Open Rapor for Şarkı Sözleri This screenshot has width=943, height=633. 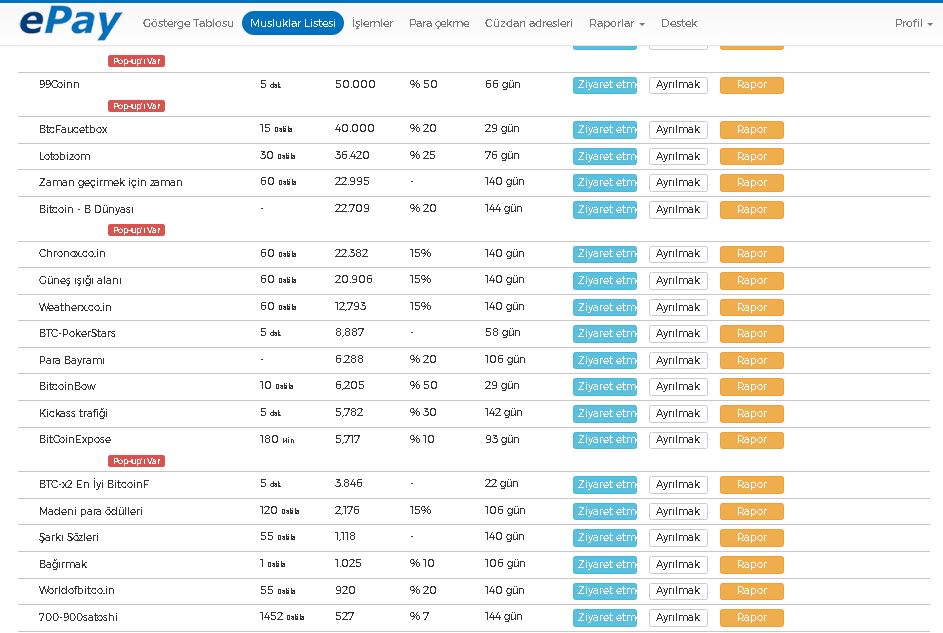coord(752,537)
